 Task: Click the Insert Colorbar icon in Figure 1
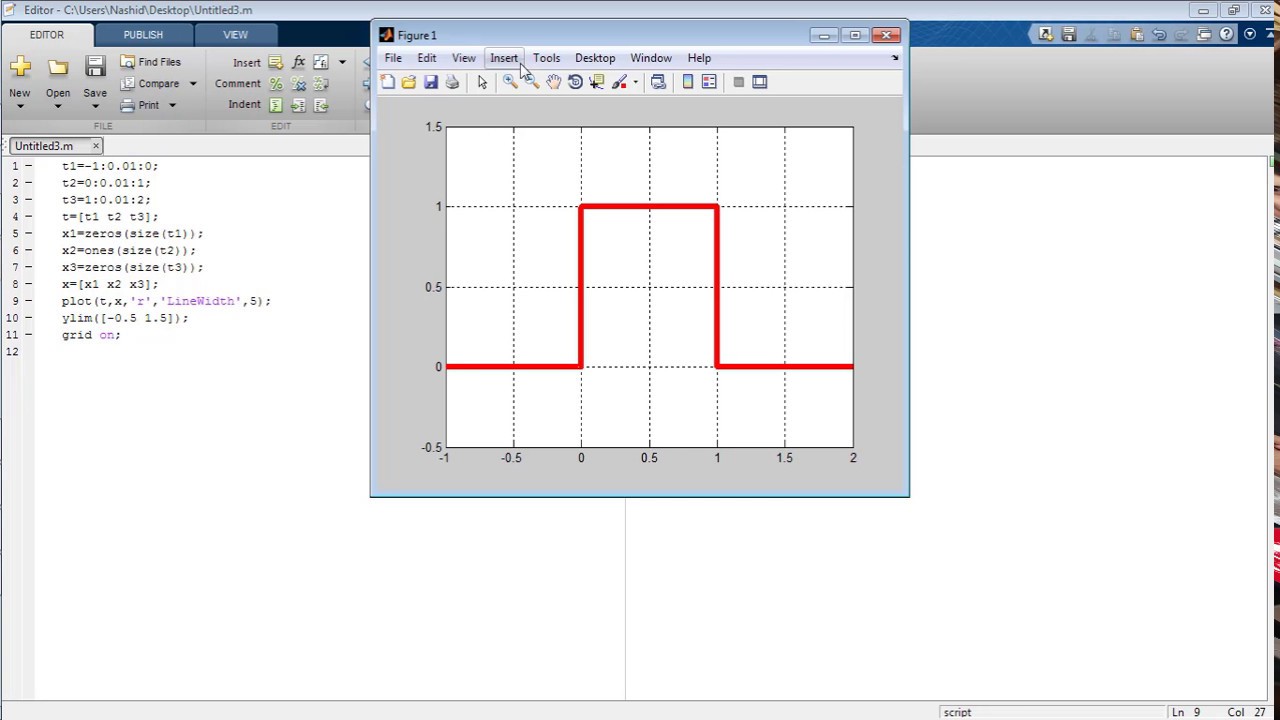pyautogui.click(x=688, y=82)
